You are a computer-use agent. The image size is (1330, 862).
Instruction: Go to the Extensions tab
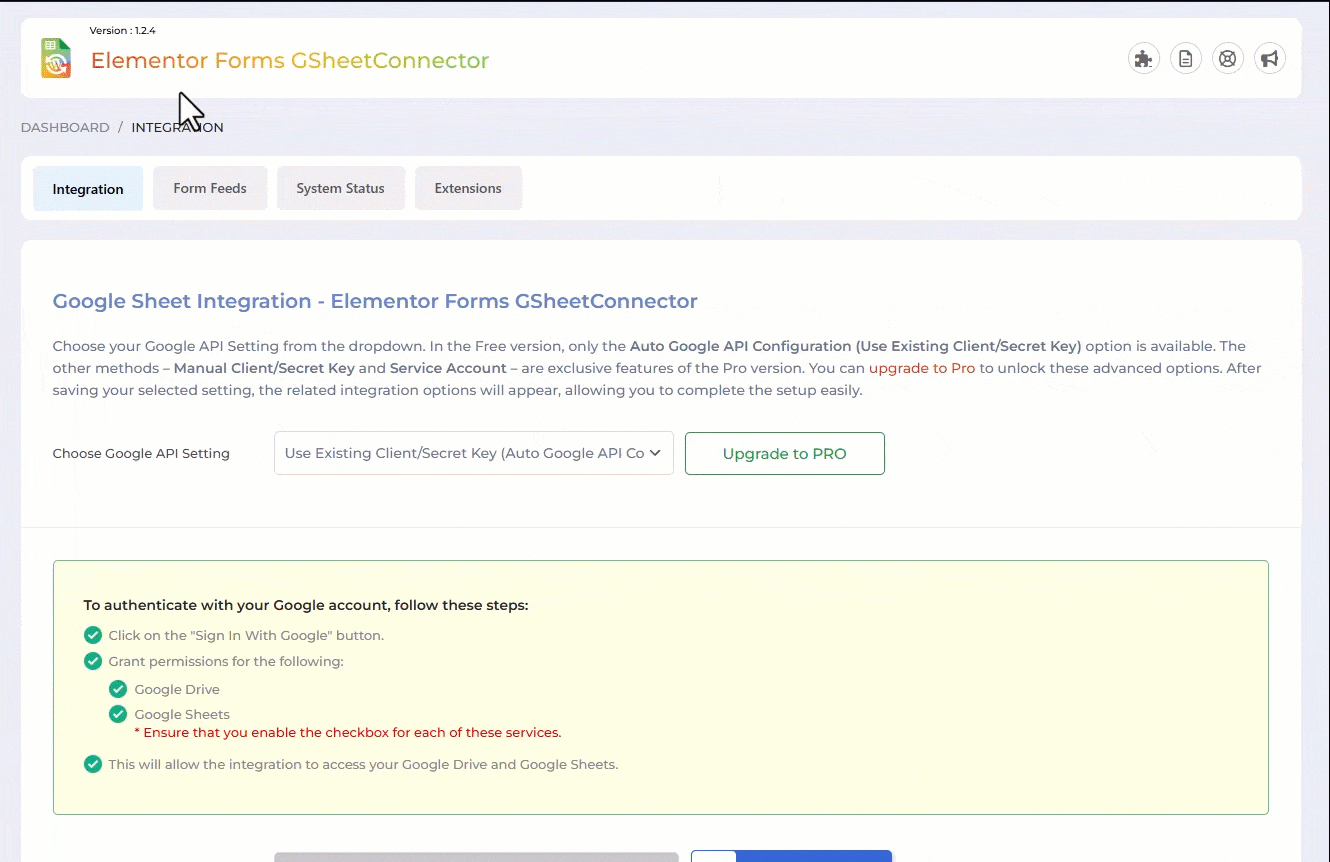(x=468, y=188)
